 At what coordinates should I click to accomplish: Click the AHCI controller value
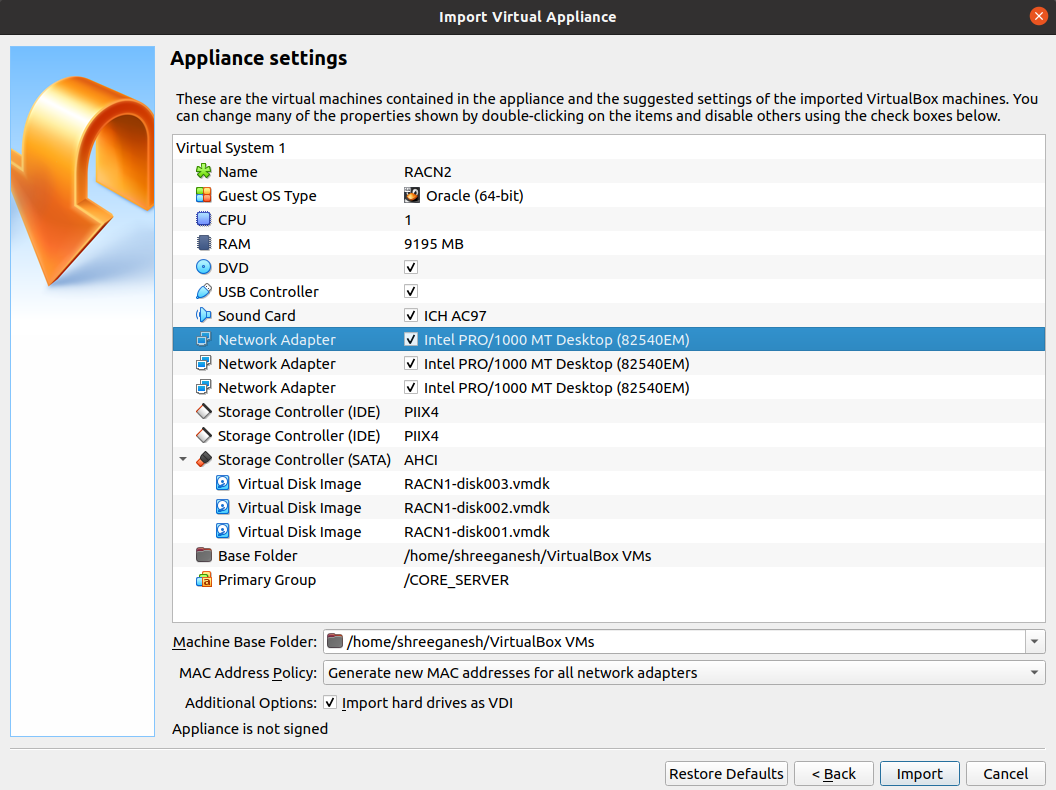[x=421, y=460]
